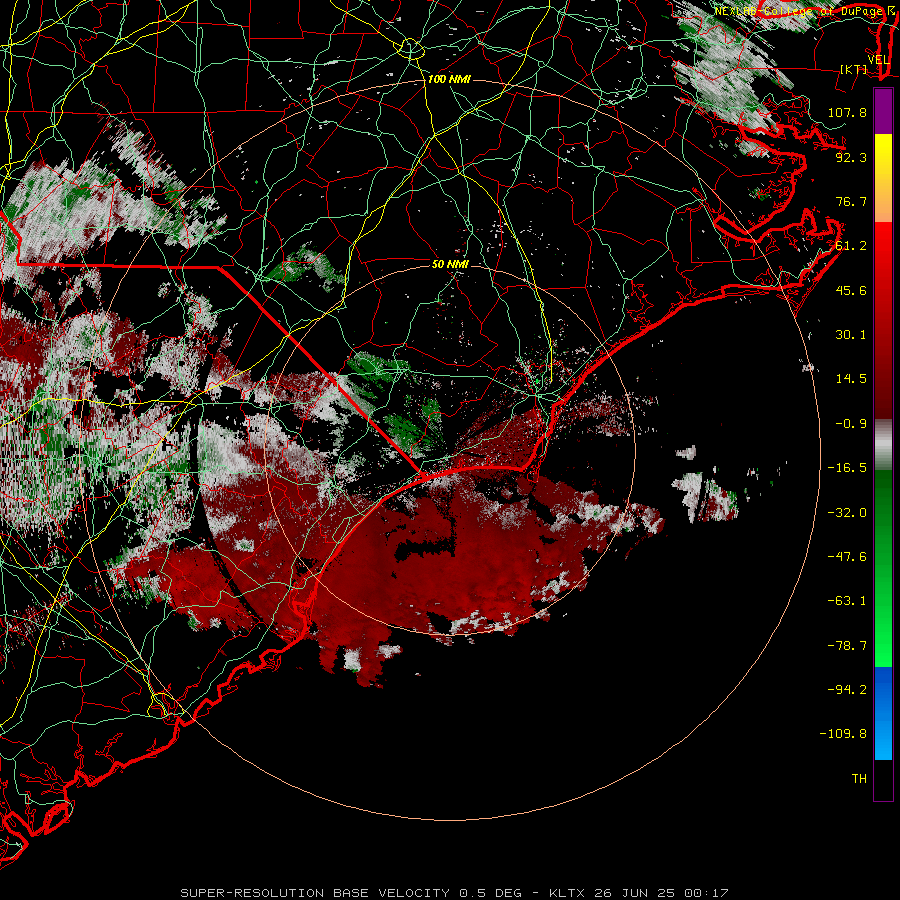Select the 61.2 velocity scale value
The height and width of the screenshot is (900, 900).
click(851, 246)
